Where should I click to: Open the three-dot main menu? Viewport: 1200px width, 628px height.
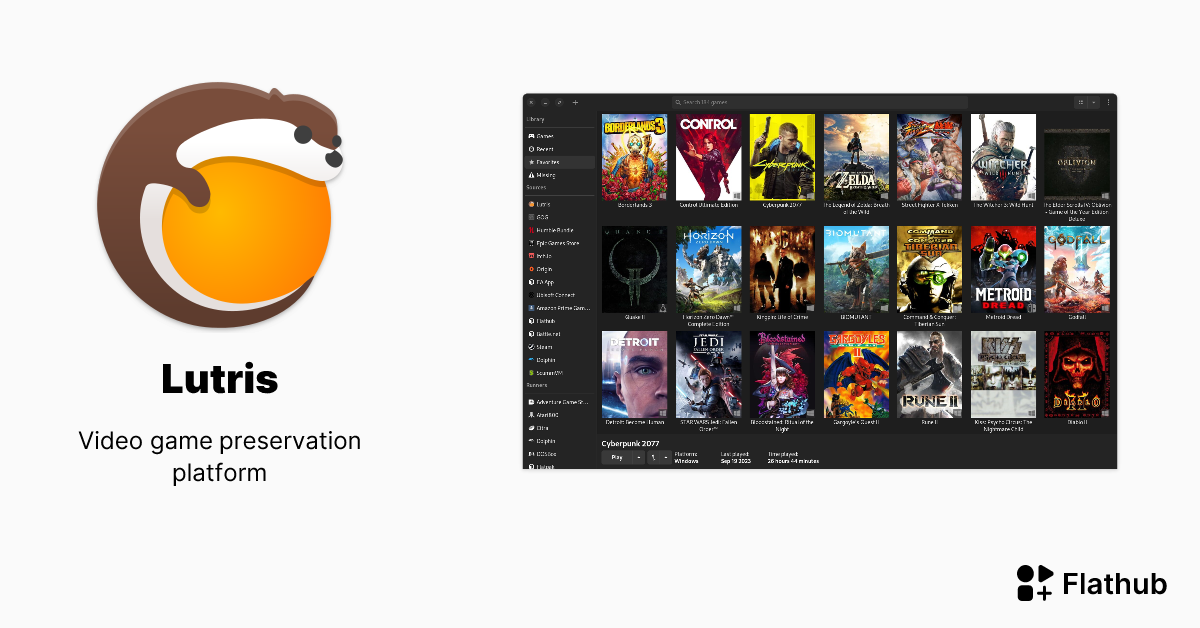[1108, 102]
